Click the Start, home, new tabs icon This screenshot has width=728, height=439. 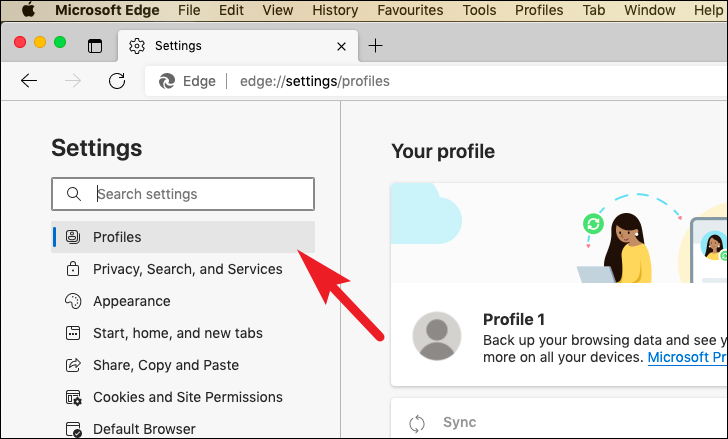pos(73,333)
